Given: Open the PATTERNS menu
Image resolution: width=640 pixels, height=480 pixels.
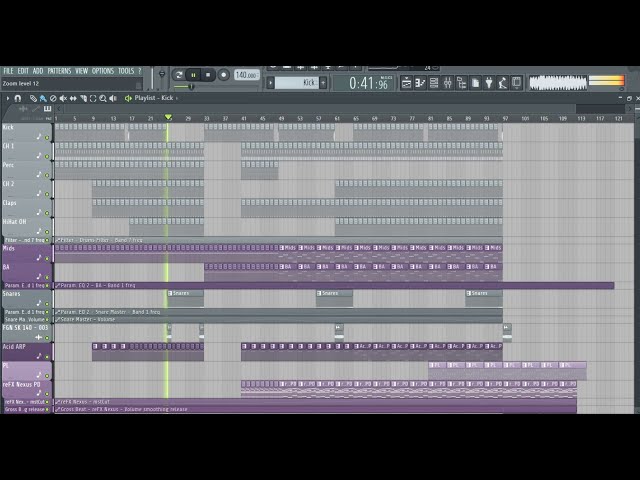Looking at the screenshot, I should point(59,71).
